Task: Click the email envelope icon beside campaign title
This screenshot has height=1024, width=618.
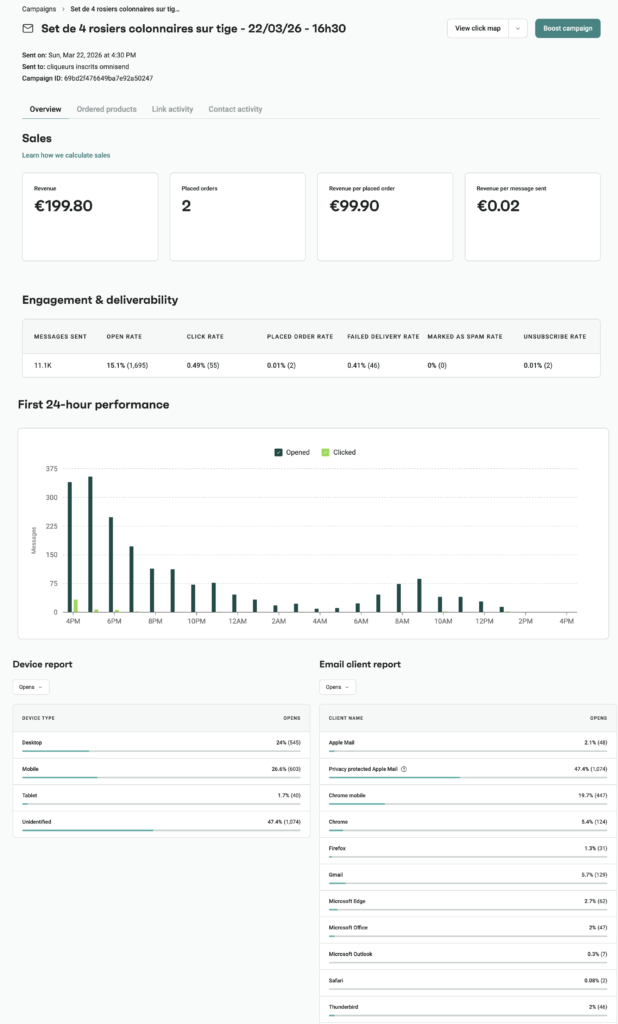Action: (28, 29)
